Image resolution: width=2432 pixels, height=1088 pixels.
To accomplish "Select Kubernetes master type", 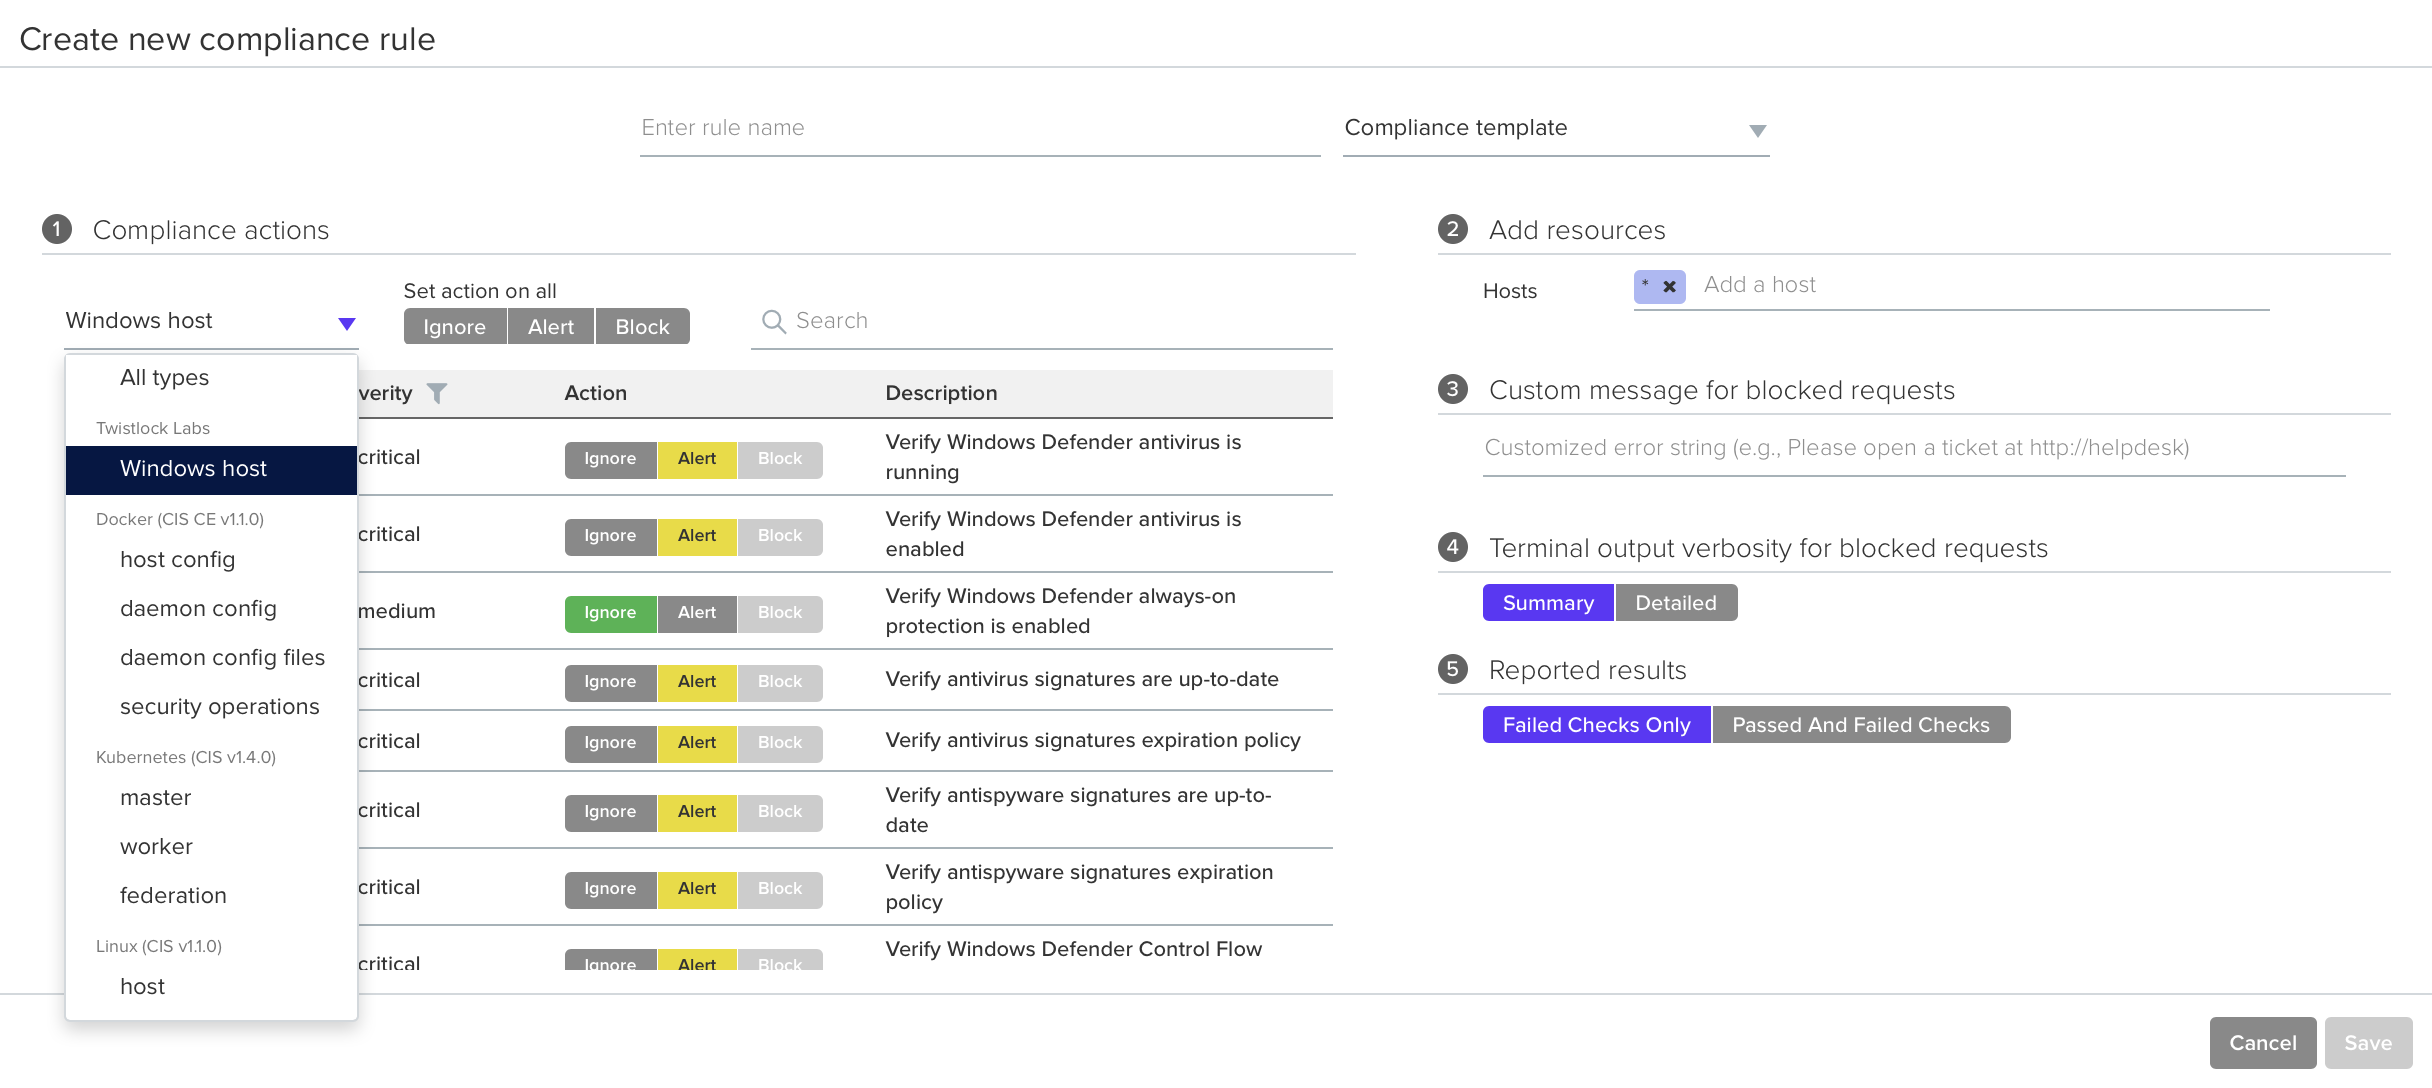I will (x=211, y=798).
